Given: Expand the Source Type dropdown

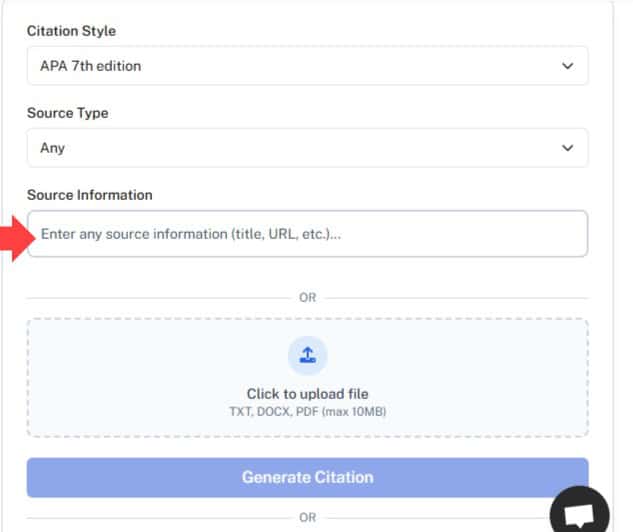Looking at the screenshot, I should 306,148.
